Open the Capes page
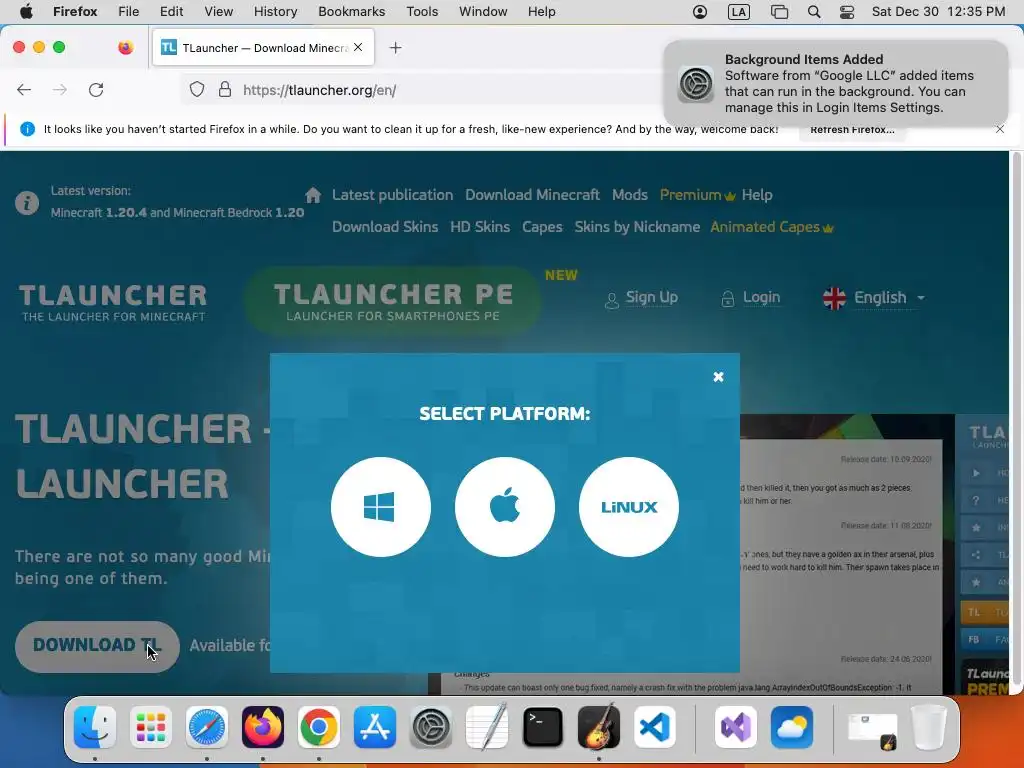The image size is (1024, 768). click(x=542, y=227)
